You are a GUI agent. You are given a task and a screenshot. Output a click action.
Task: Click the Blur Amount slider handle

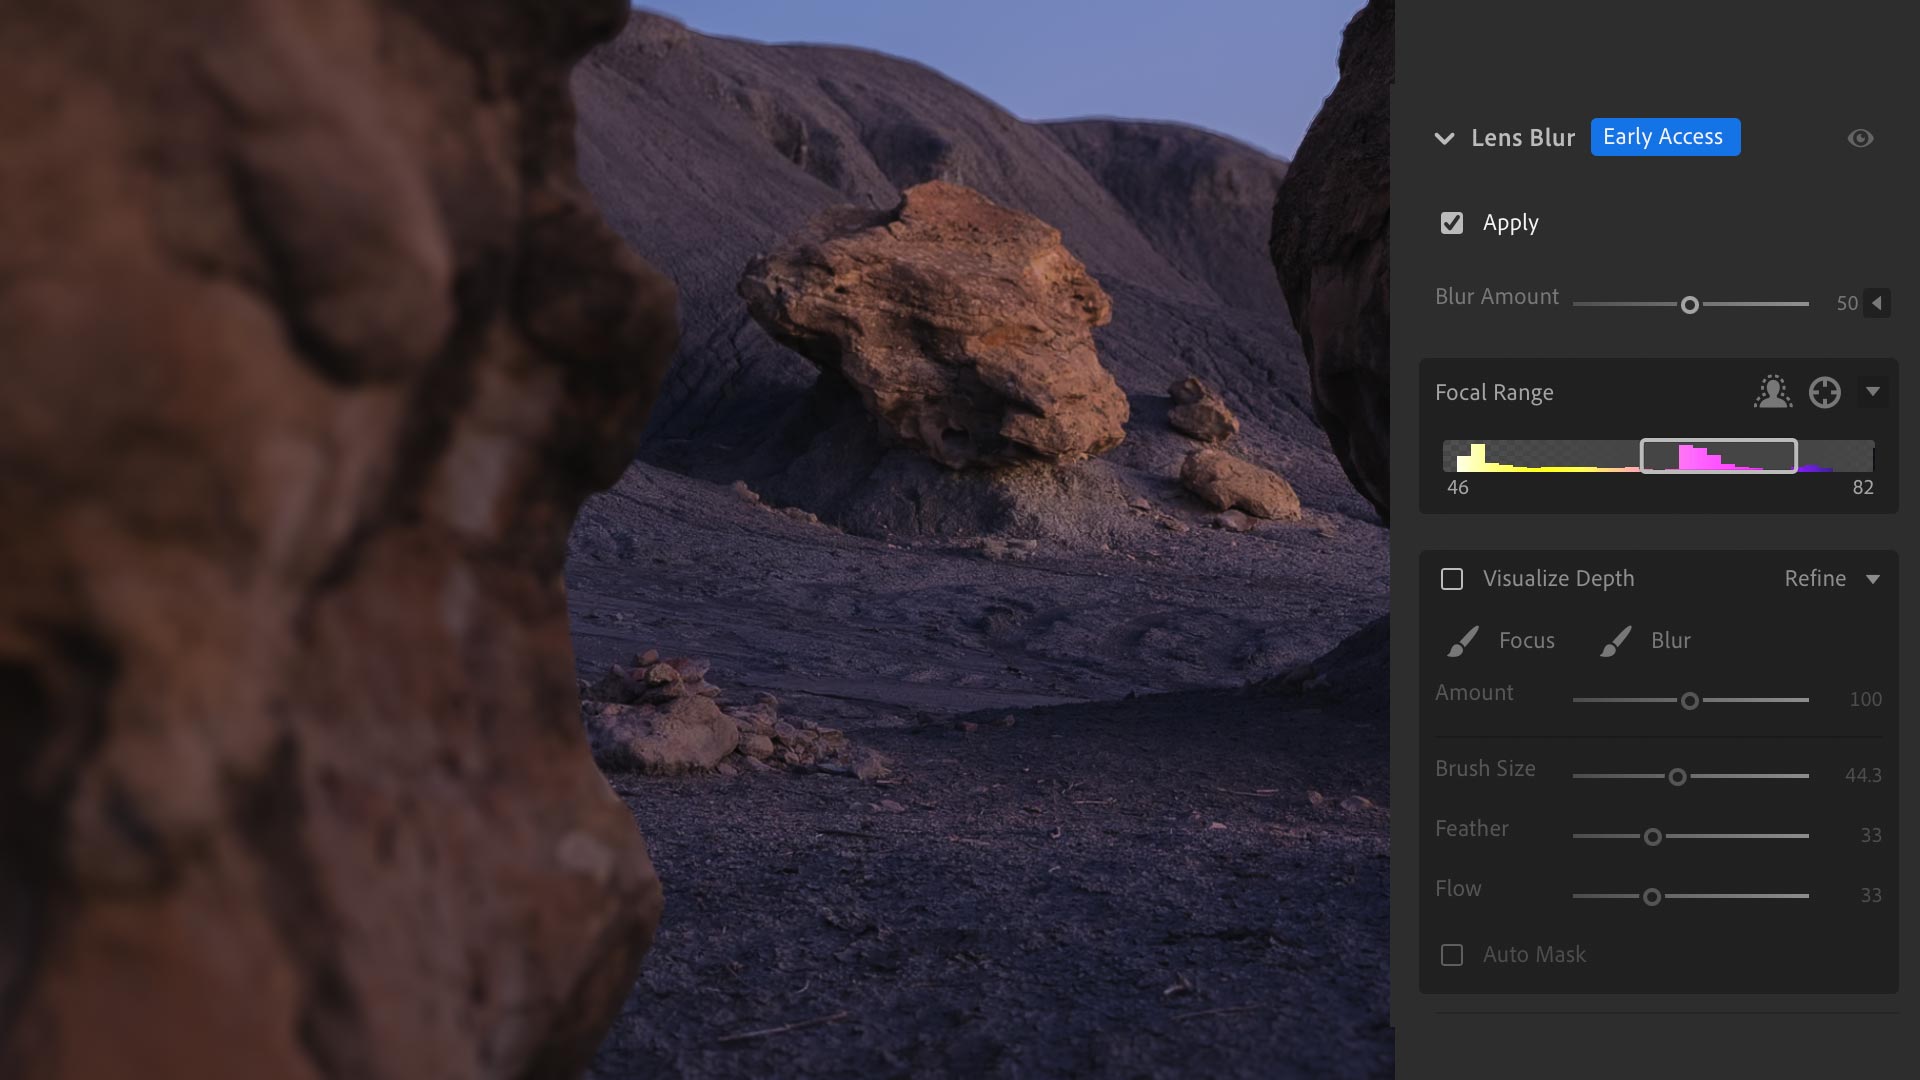click(1689, 305)
